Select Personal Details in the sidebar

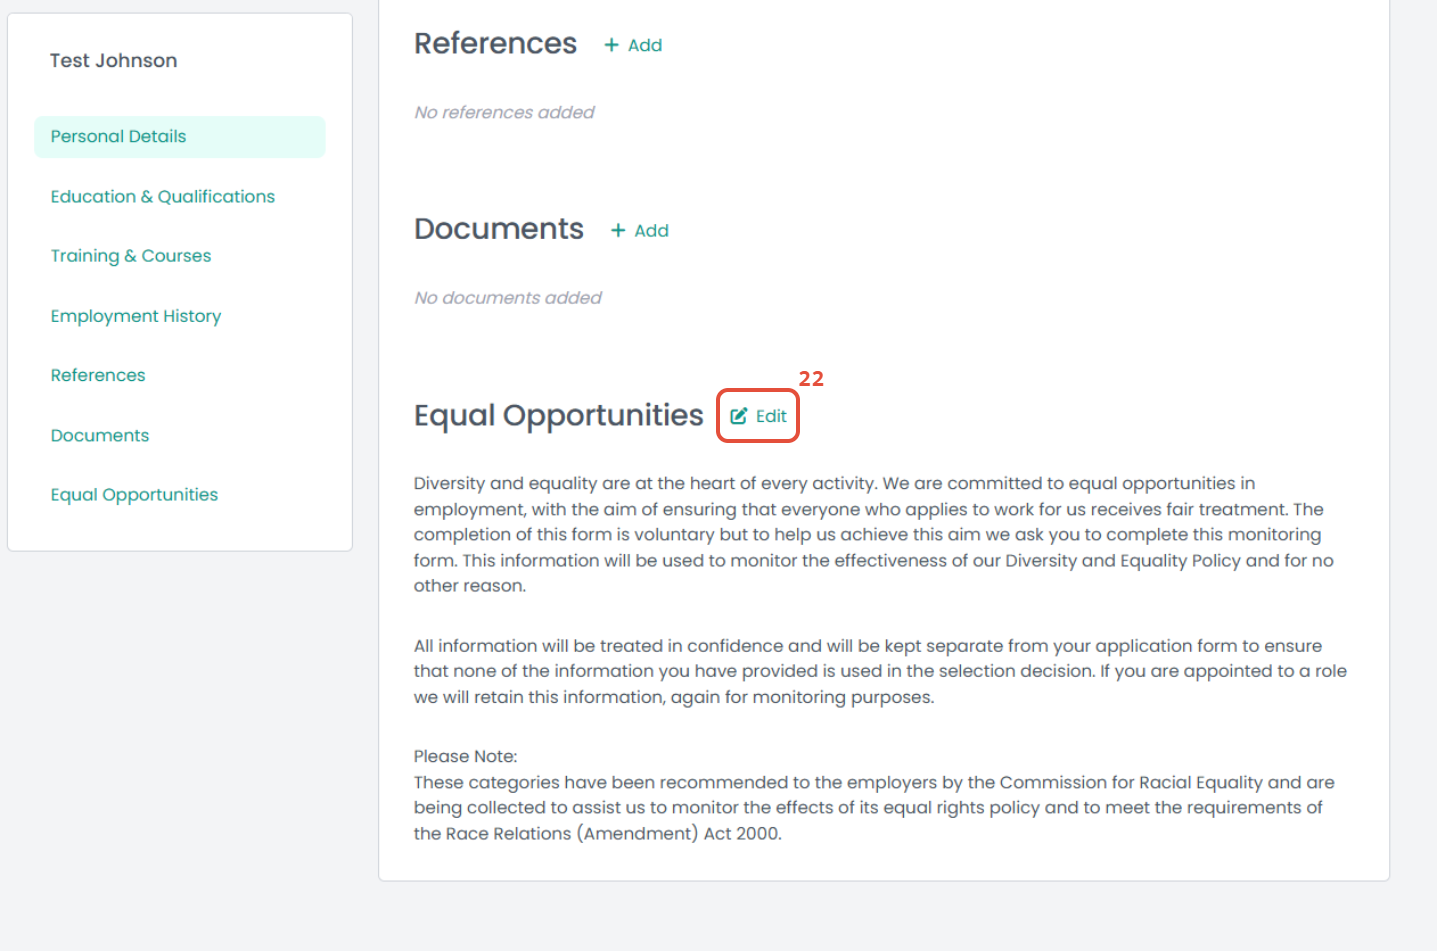(118, 136)
